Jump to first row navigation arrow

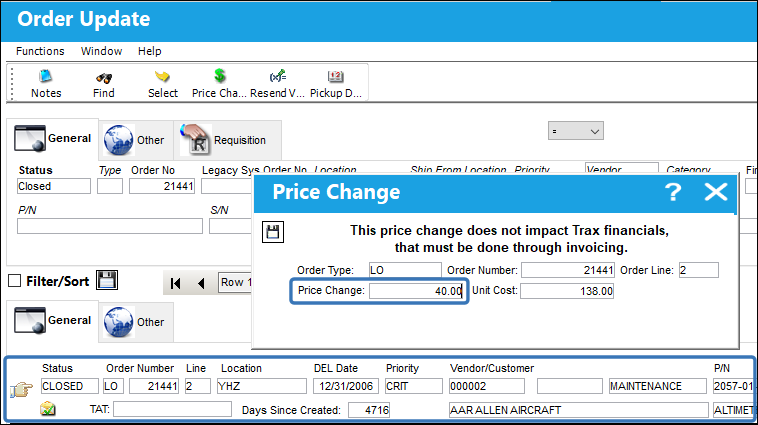coord(175,283)
